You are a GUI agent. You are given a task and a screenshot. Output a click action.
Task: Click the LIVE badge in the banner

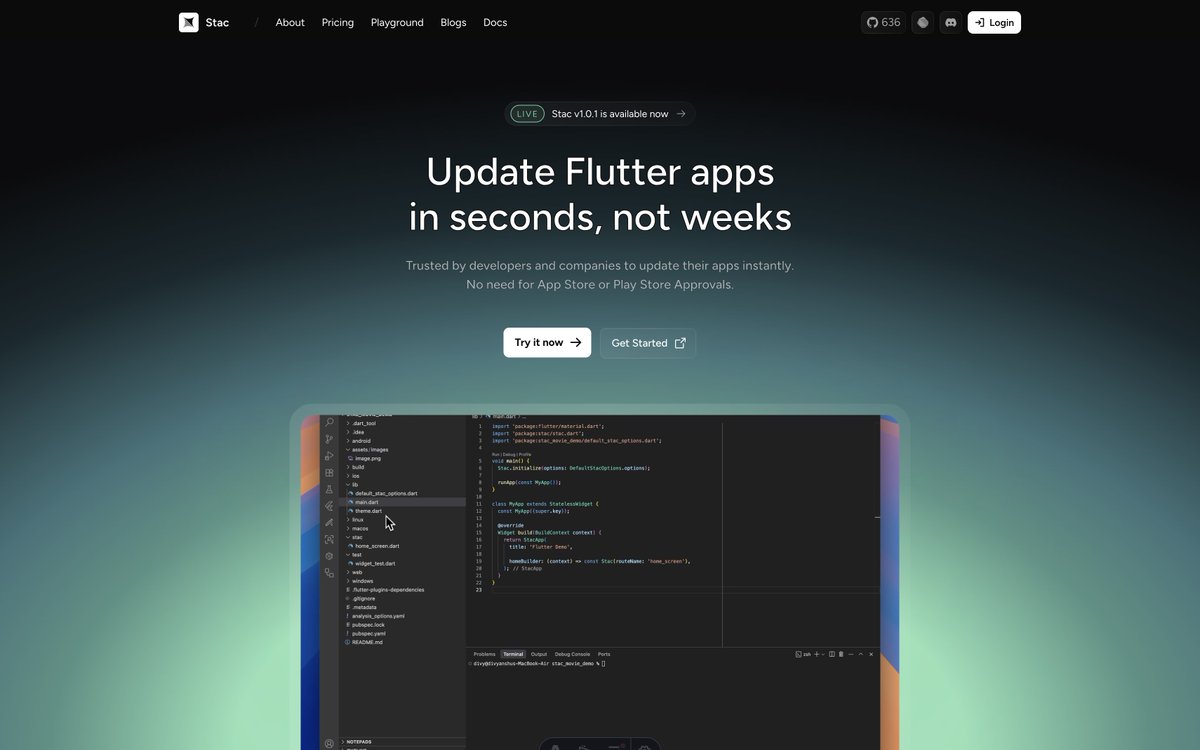point(527,114)
